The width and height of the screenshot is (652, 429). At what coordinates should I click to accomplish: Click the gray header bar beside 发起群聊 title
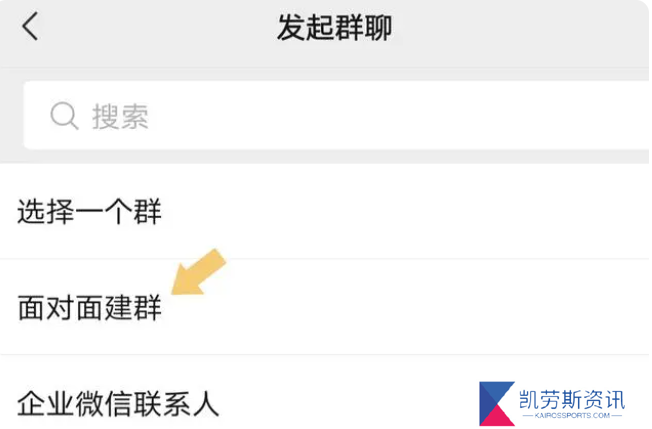click(520, 27)
